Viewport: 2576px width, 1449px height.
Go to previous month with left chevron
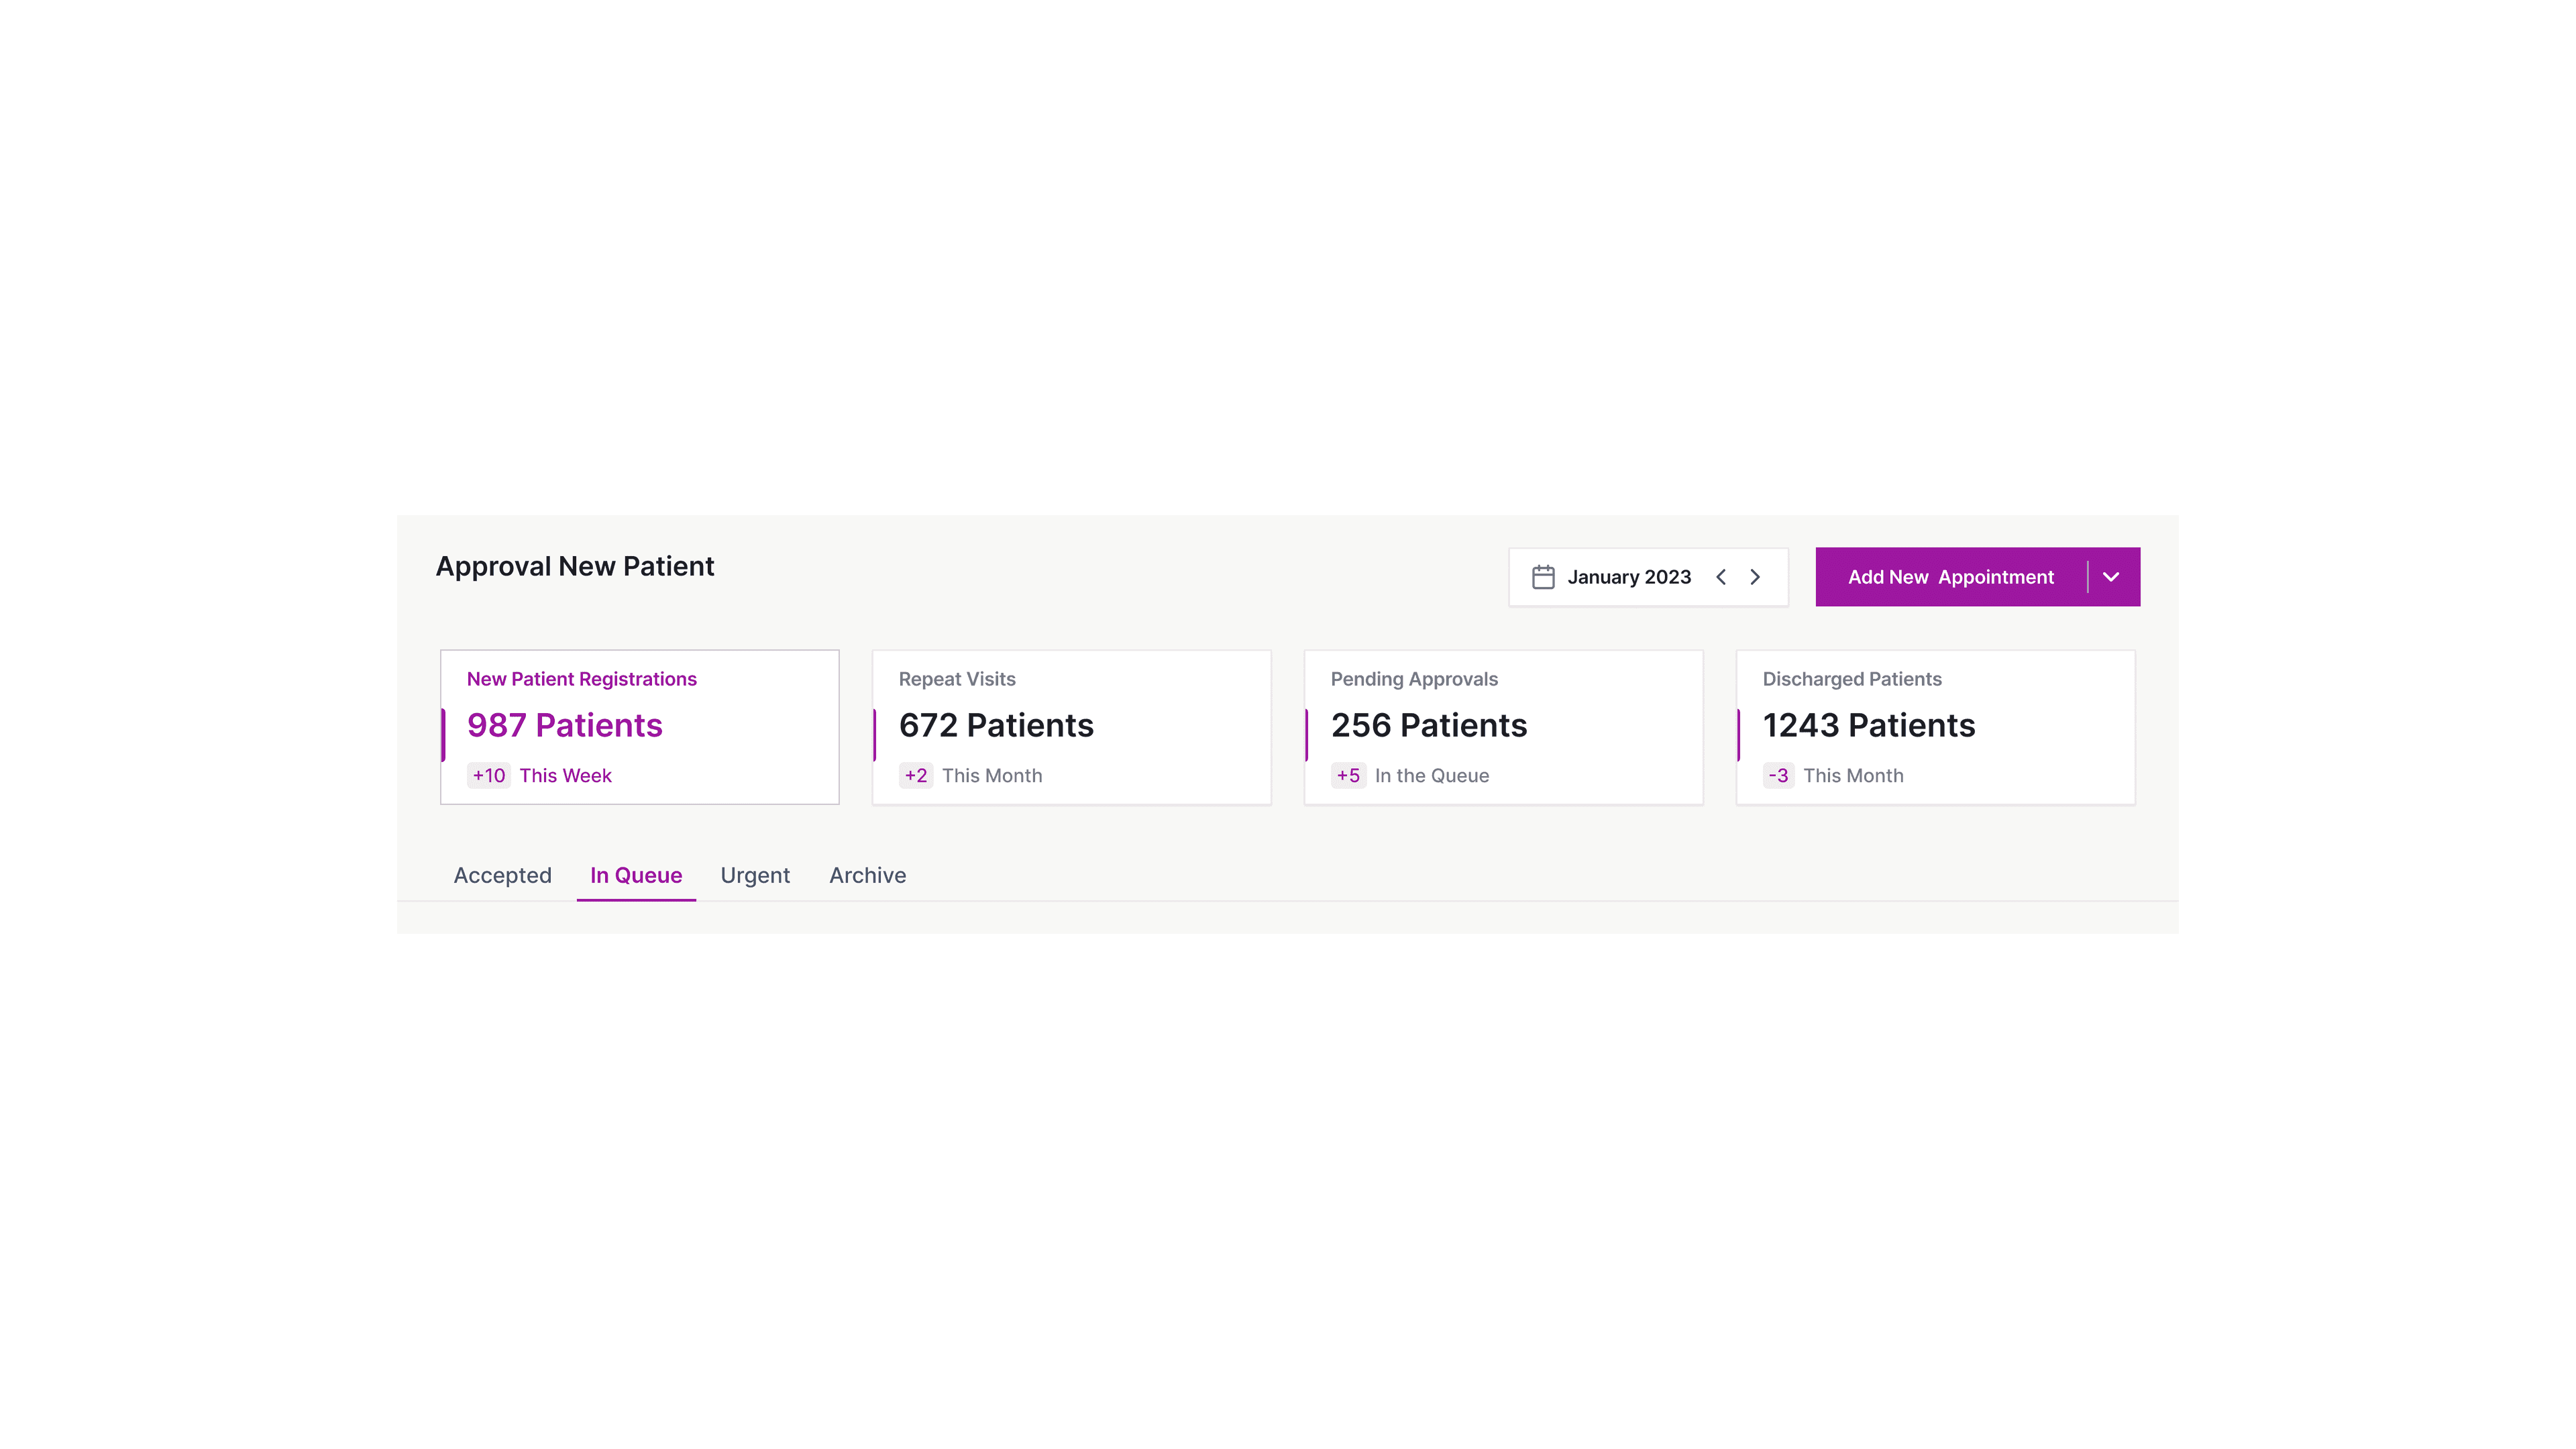1721,577
